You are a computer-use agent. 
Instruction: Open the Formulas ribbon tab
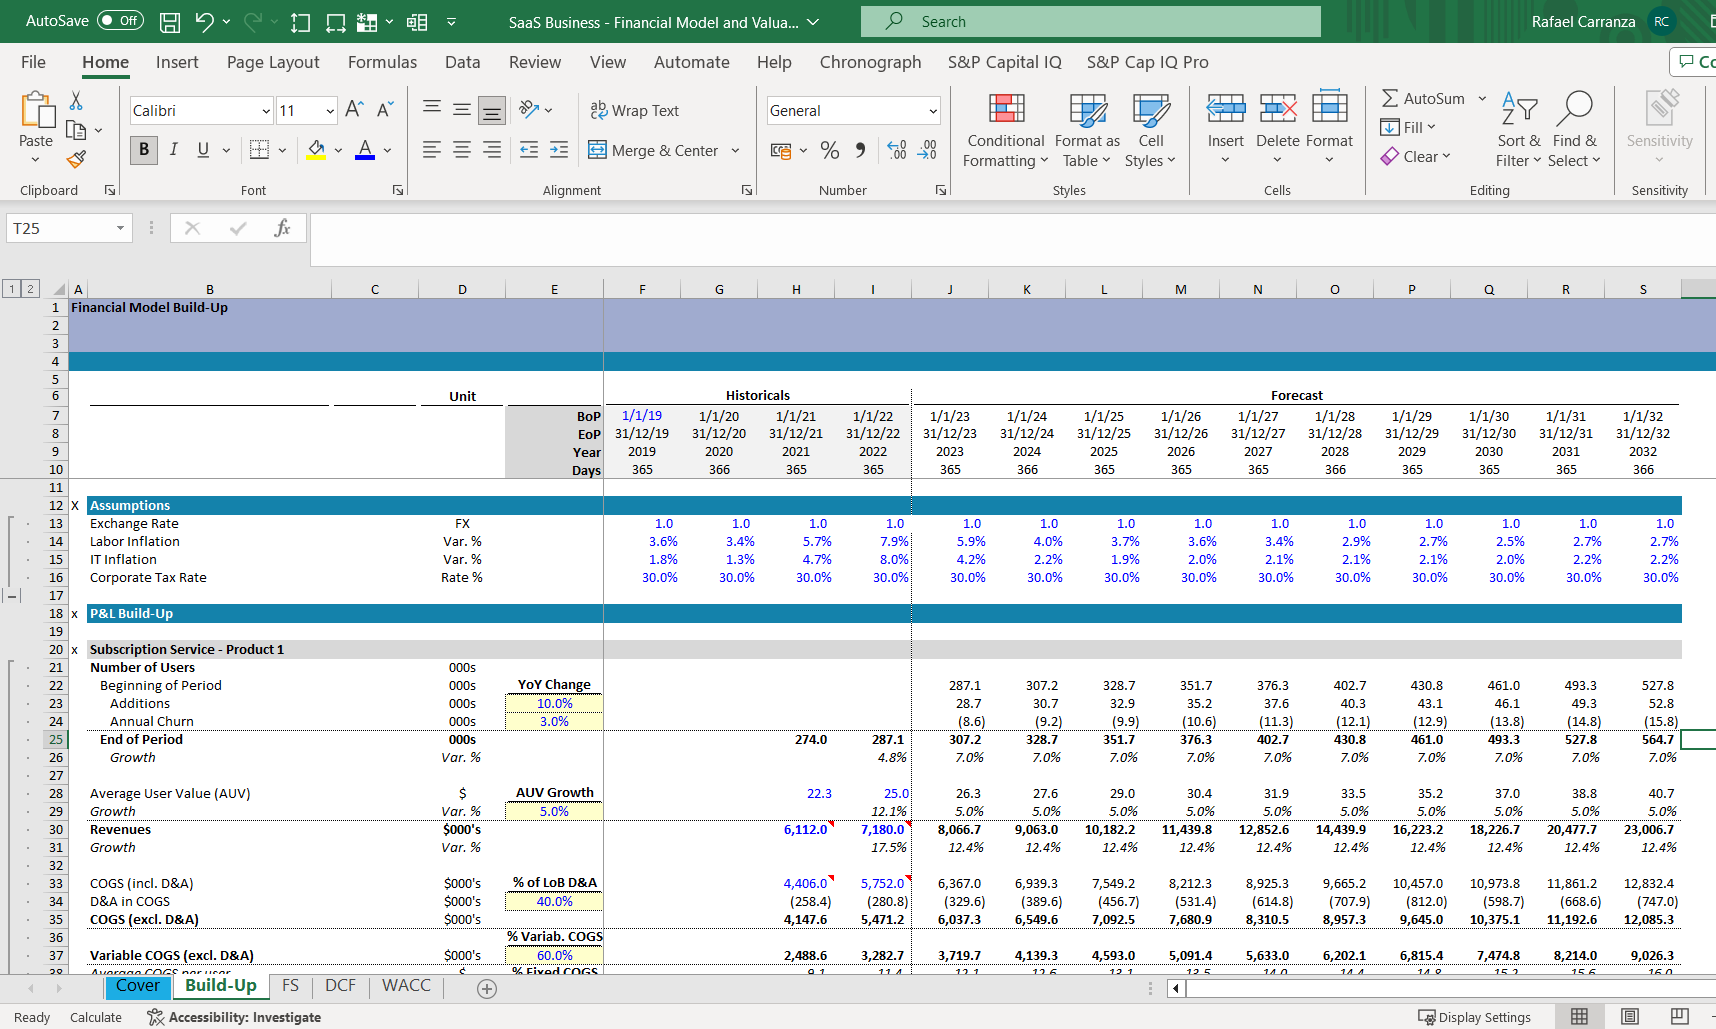[382, 62]
